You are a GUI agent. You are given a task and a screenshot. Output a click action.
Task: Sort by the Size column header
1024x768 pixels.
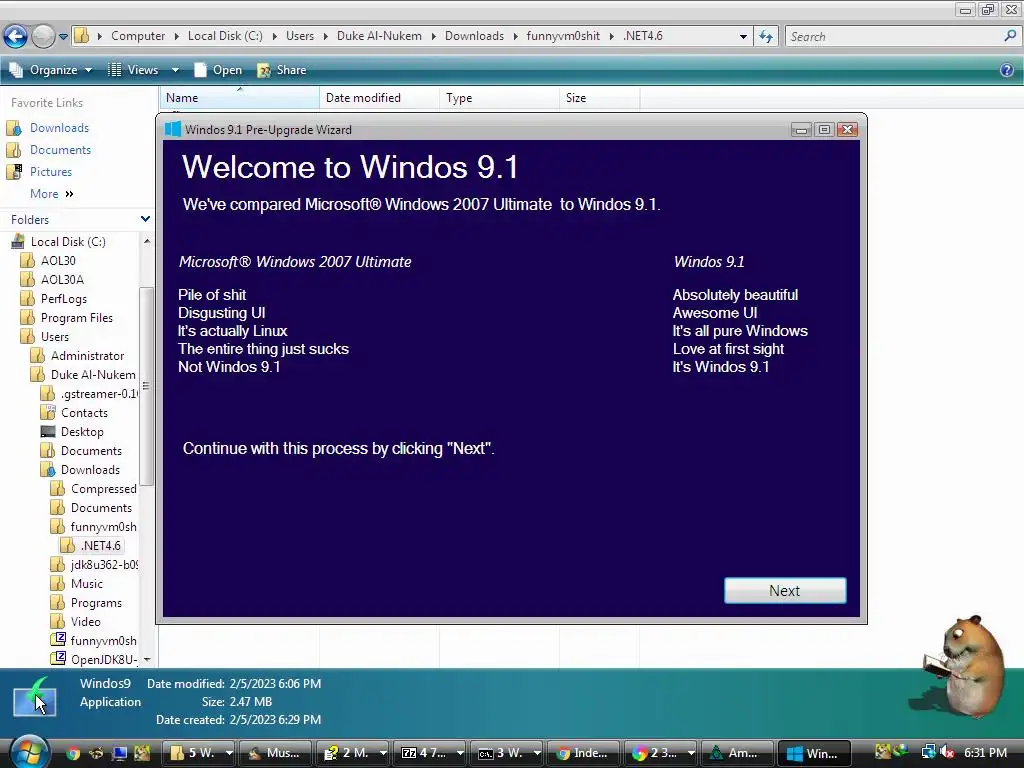(599, 97)
